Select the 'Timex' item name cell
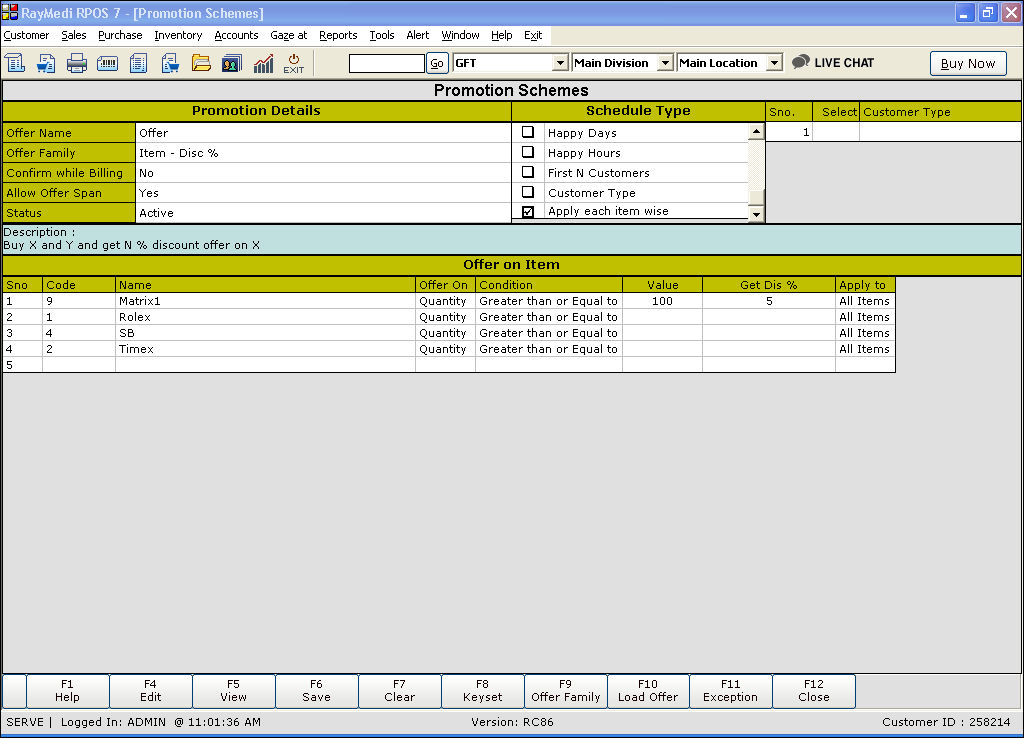 point(265,349)
